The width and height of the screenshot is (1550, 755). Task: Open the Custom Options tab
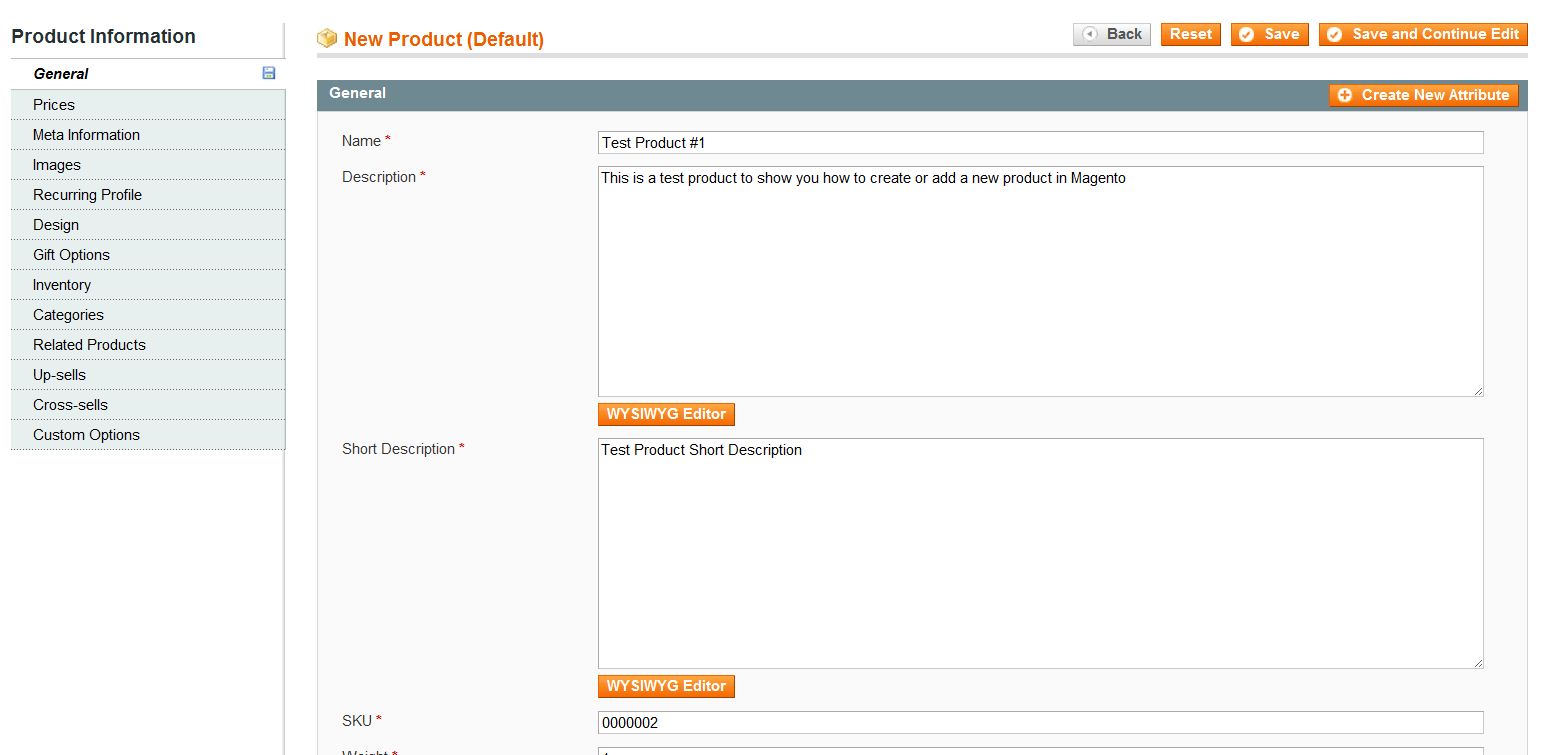86,435
